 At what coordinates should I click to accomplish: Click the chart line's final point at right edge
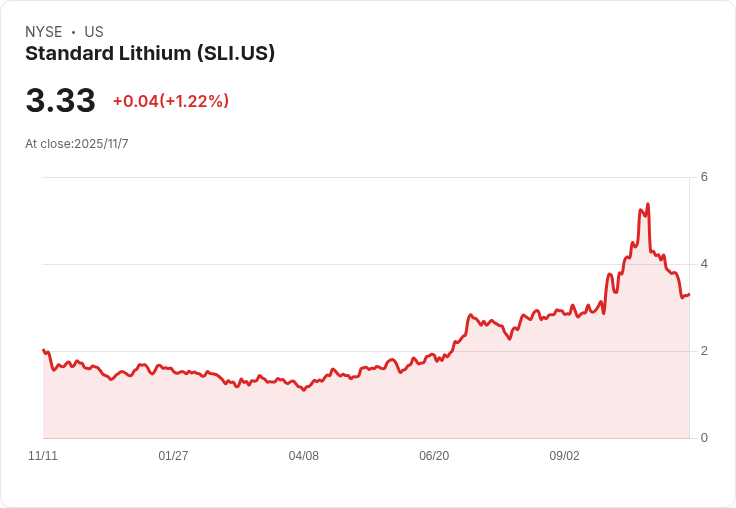pyautogui.click(x=689, y=294)
